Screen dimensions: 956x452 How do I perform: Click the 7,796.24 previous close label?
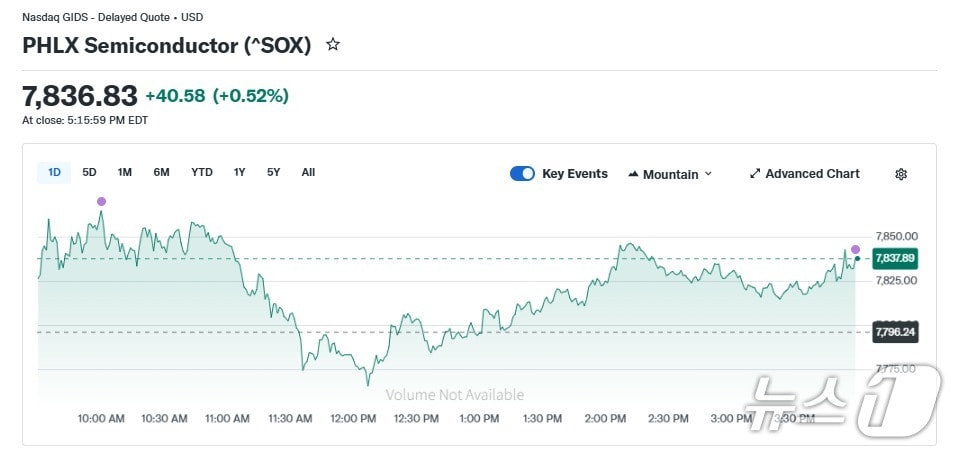tap(895, 332)
